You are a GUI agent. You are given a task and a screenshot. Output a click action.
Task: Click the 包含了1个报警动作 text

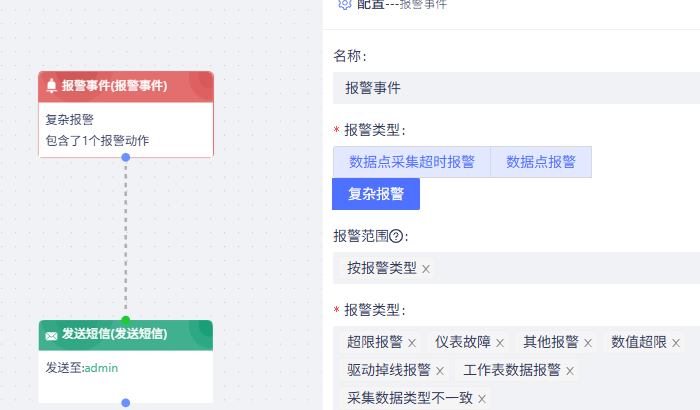[x=97, y=141]
